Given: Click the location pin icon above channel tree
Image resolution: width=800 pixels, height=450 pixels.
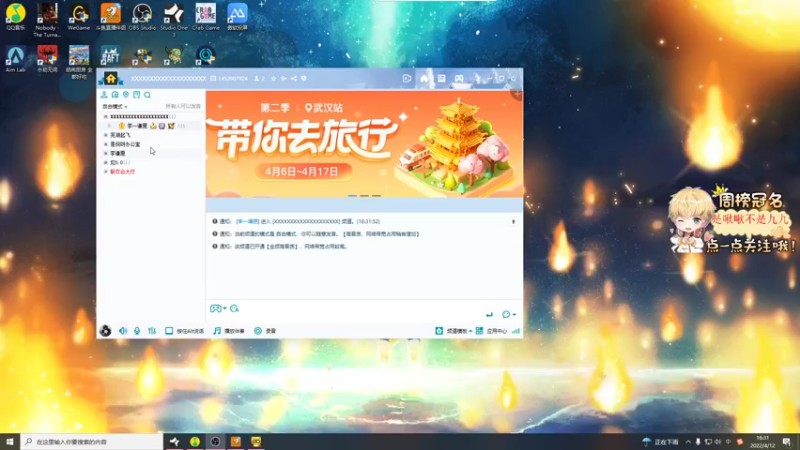Looking at the screenshot, I should tap(126, 95).
